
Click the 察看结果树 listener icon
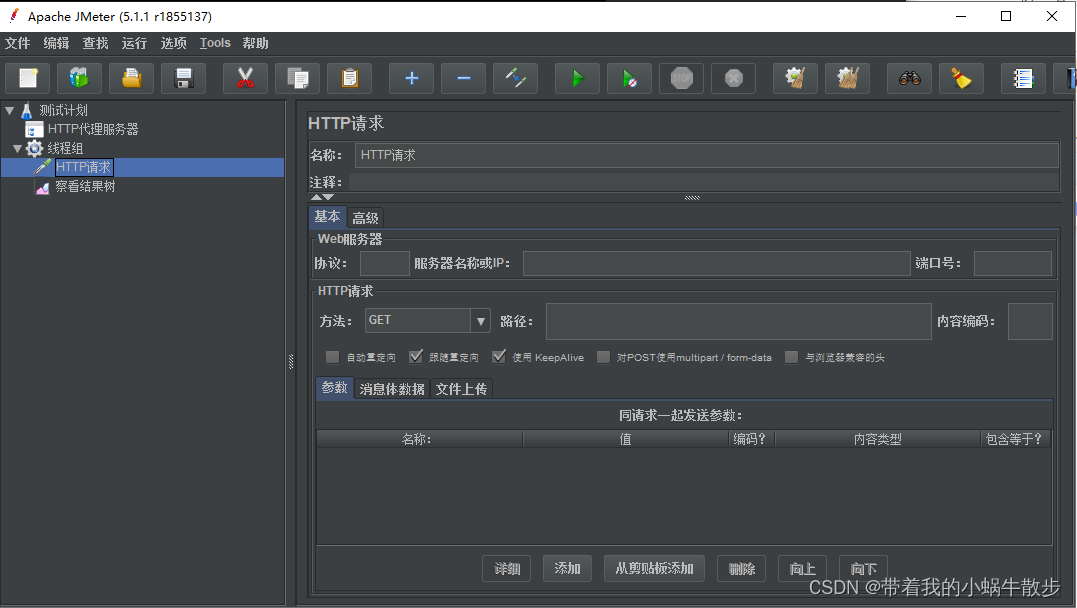click(x=43, y=187)
